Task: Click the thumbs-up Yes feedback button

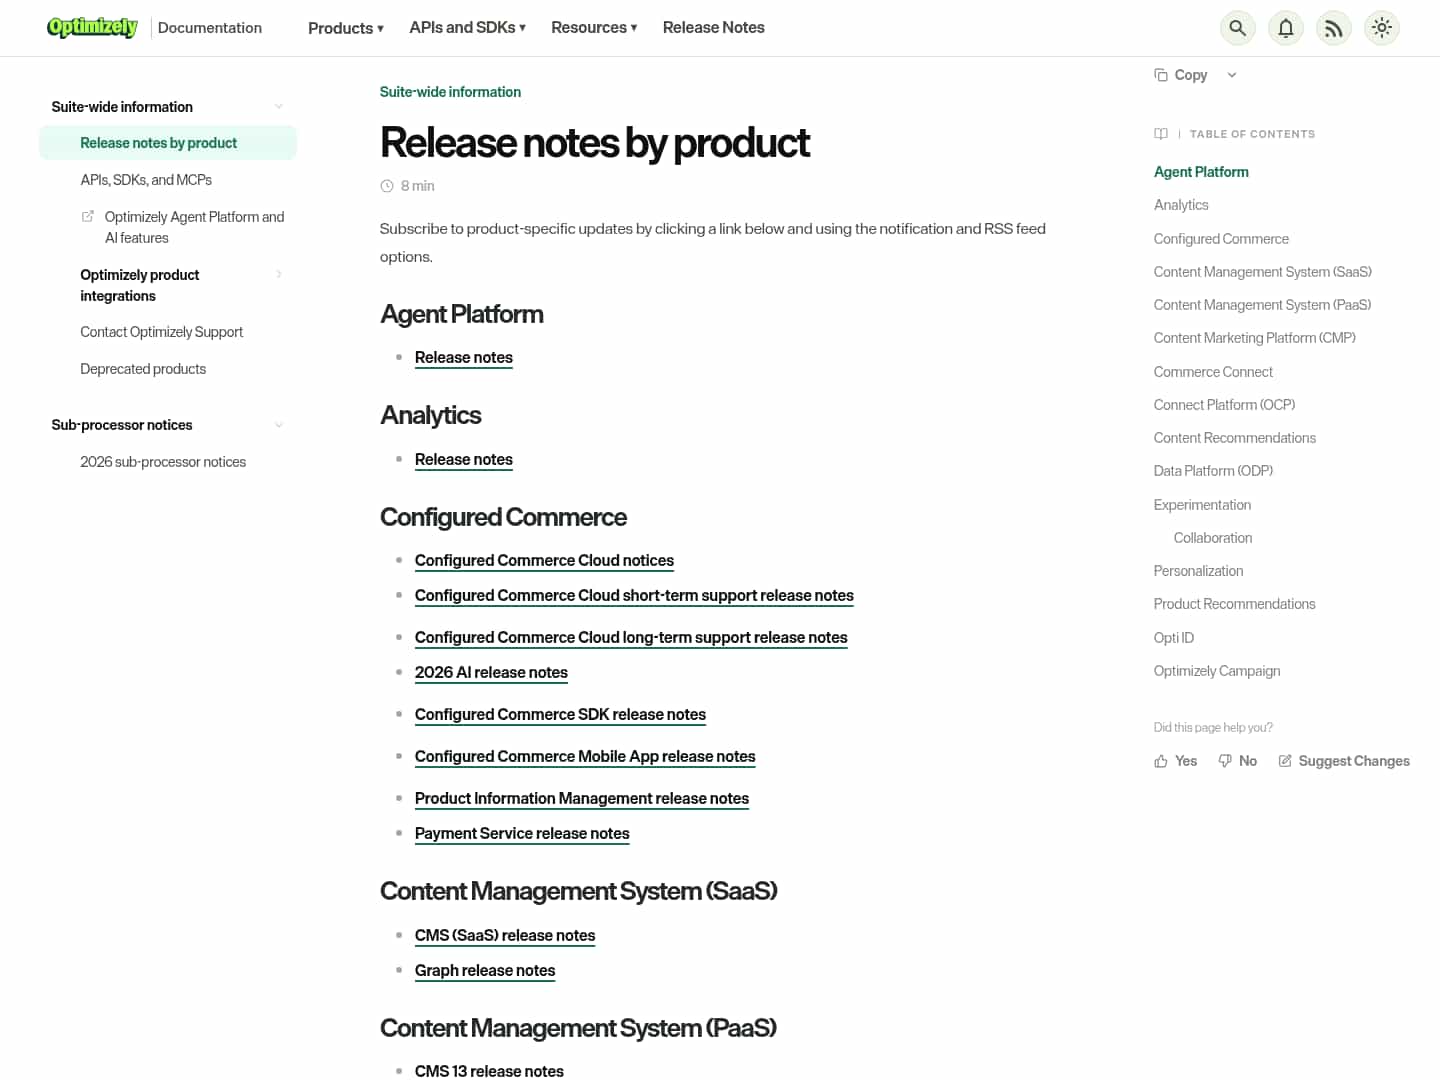Action: (1175, 761)
